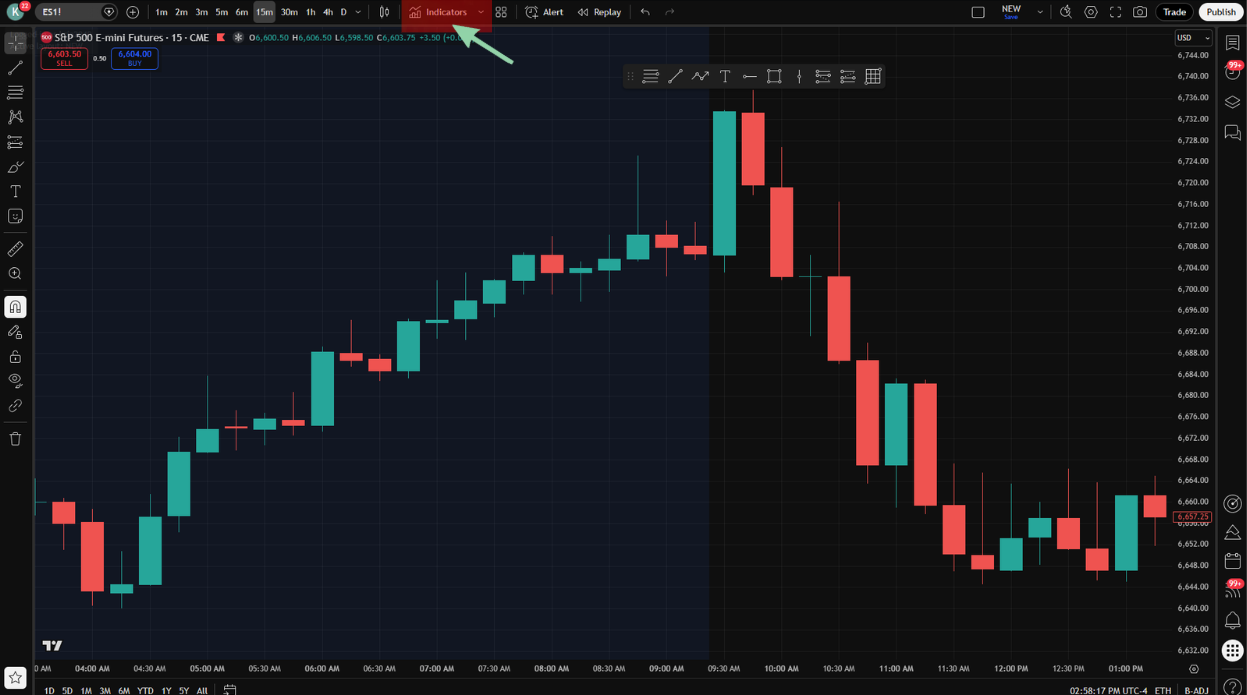Open the USD currency dropdown

tap(1193, 38)
